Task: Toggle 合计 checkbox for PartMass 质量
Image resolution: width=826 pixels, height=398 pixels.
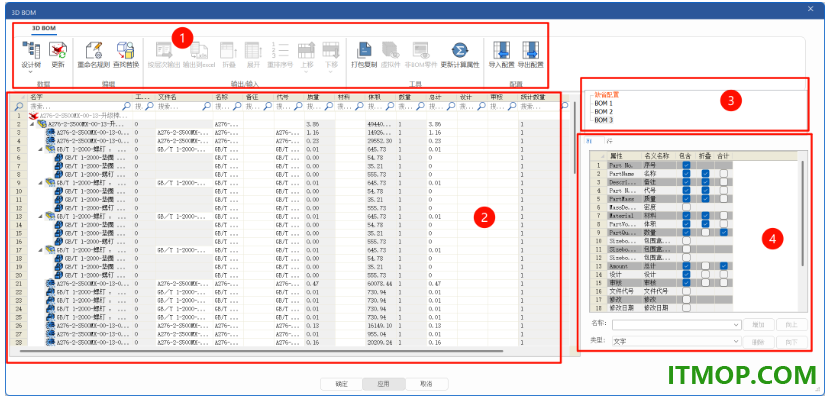Action: coord(724,198)
